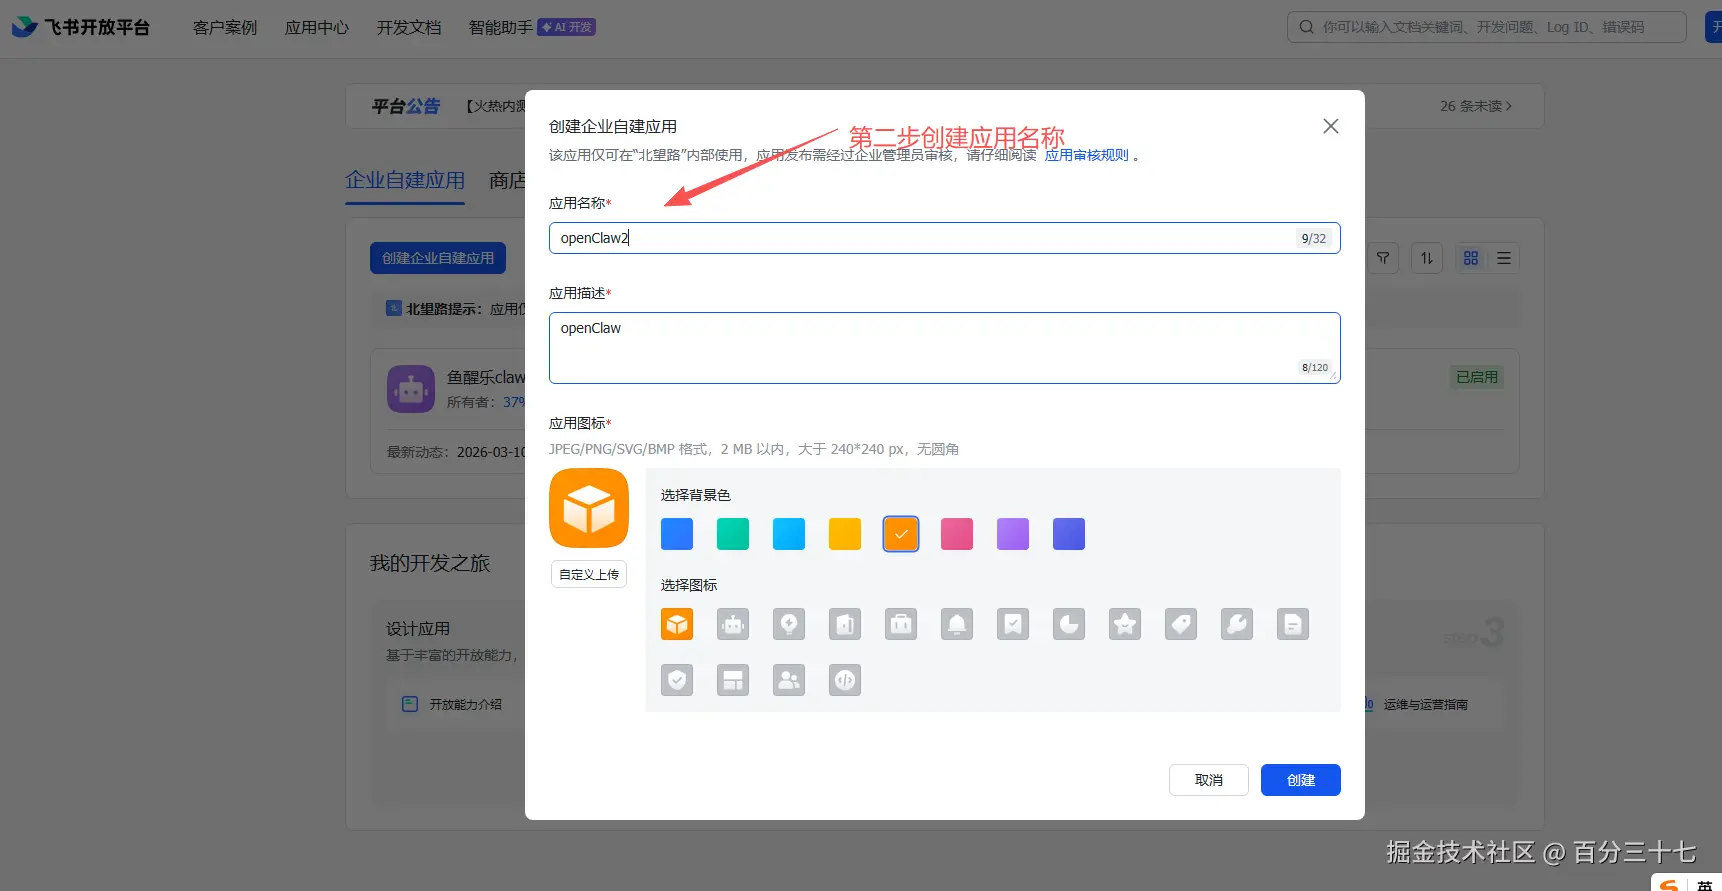Choose the layout grid app icon
Screen dimensions: 1722x891
point(733,680)
